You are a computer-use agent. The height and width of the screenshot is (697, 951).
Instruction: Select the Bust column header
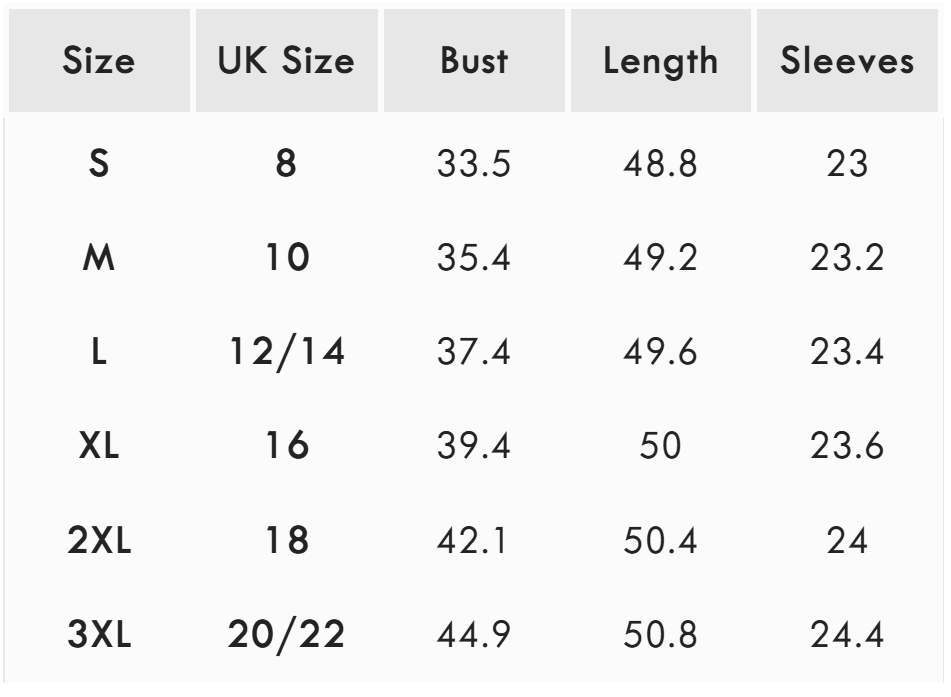474,62
